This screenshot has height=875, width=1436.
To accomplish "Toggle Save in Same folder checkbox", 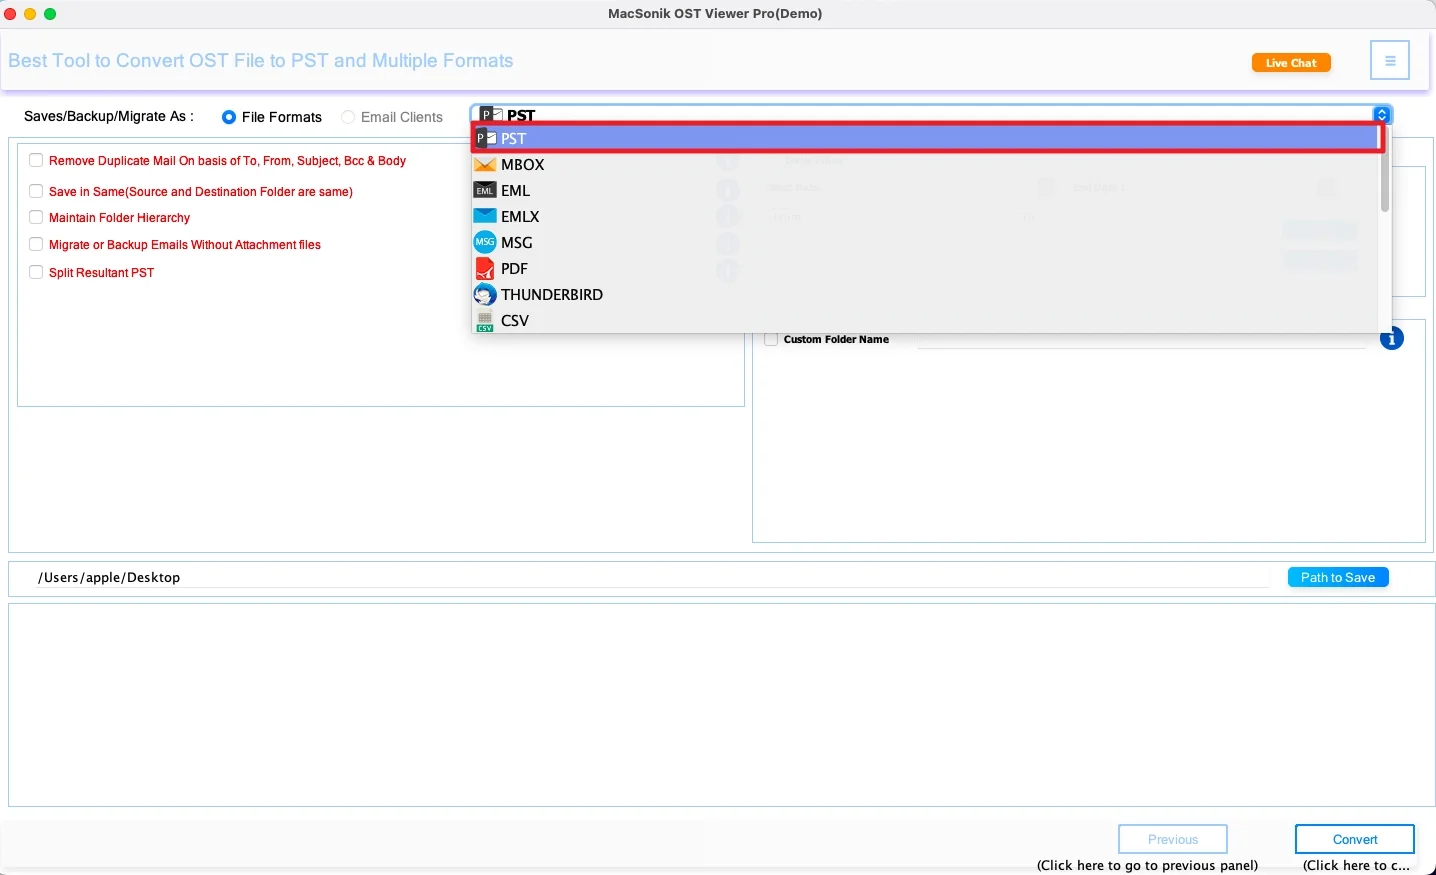I will [x=36, y=191].
